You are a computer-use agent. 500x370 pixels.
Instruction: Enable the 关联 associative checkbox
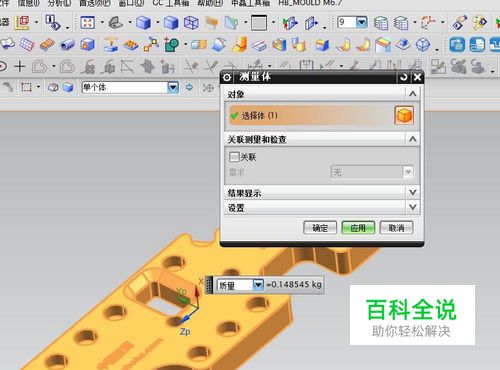(234, 157)
